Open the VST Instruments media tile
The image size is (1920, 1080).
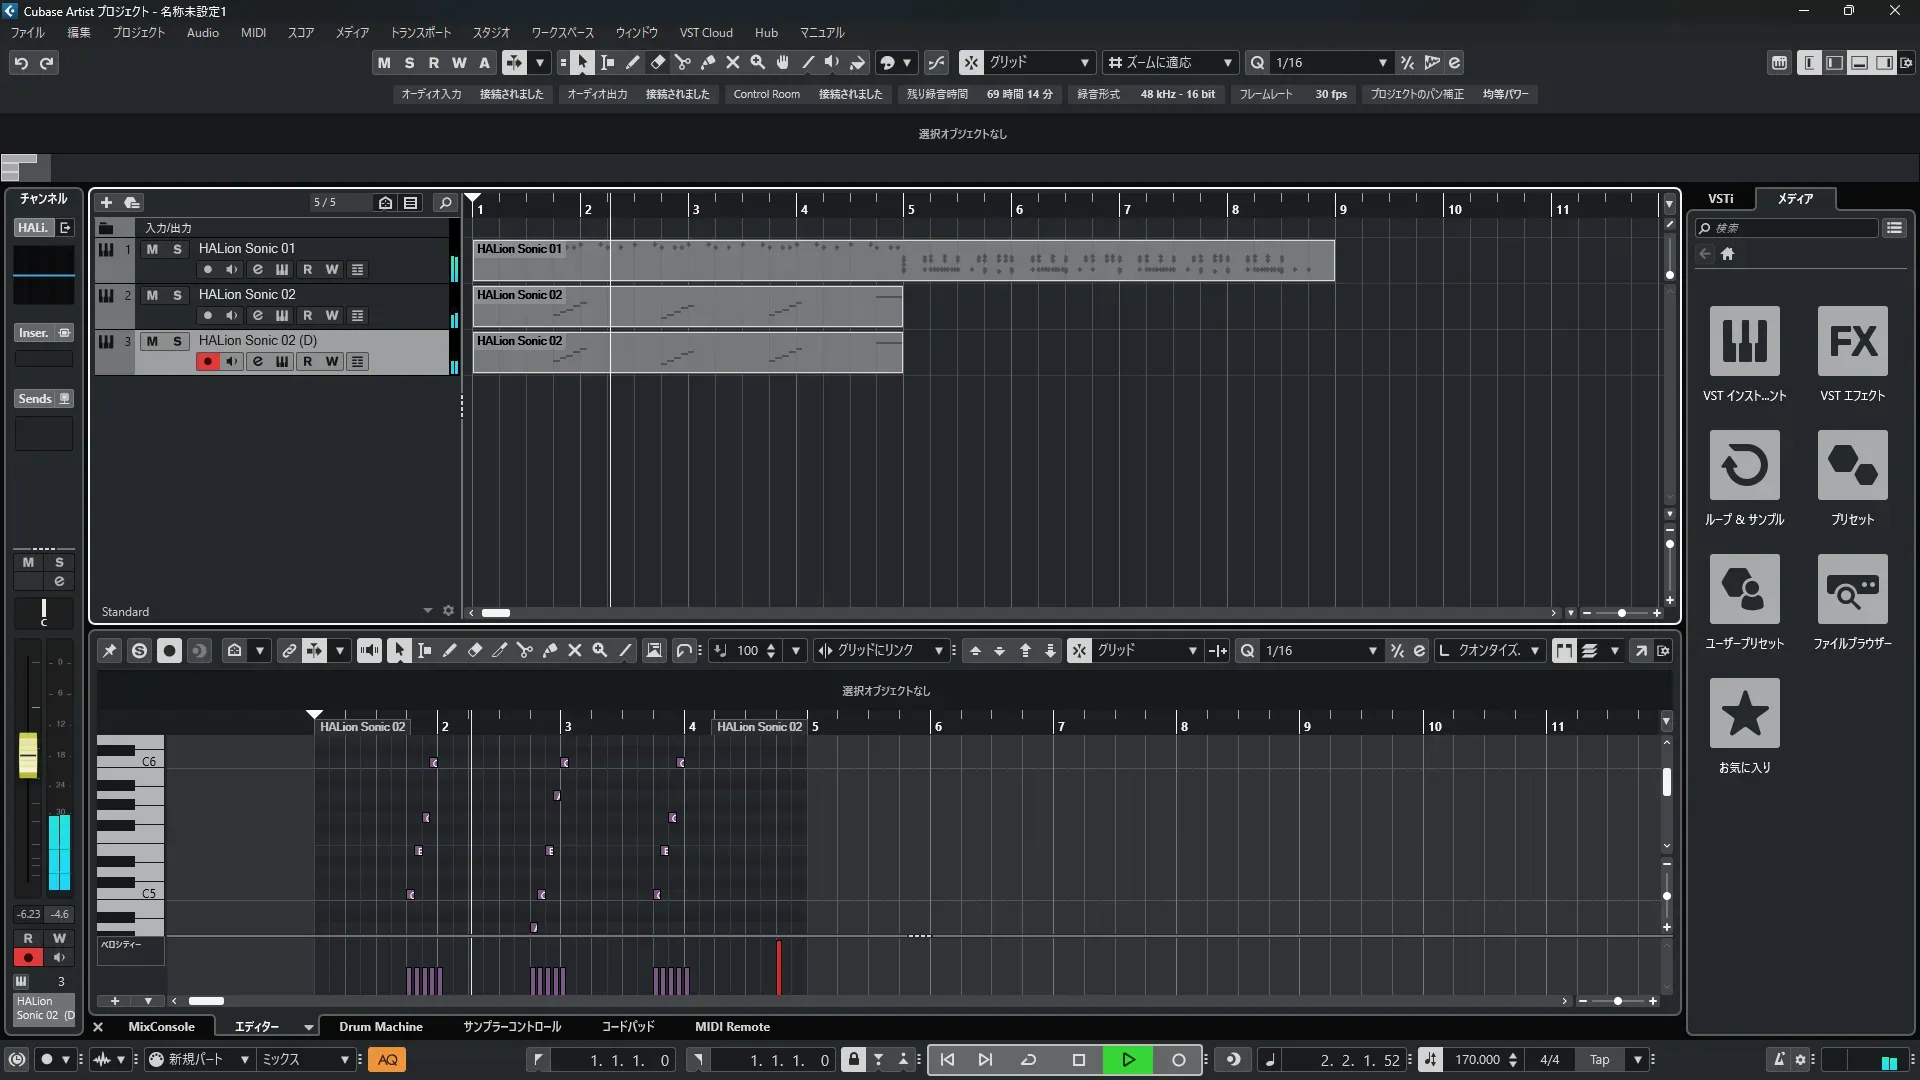point(1744,341)
